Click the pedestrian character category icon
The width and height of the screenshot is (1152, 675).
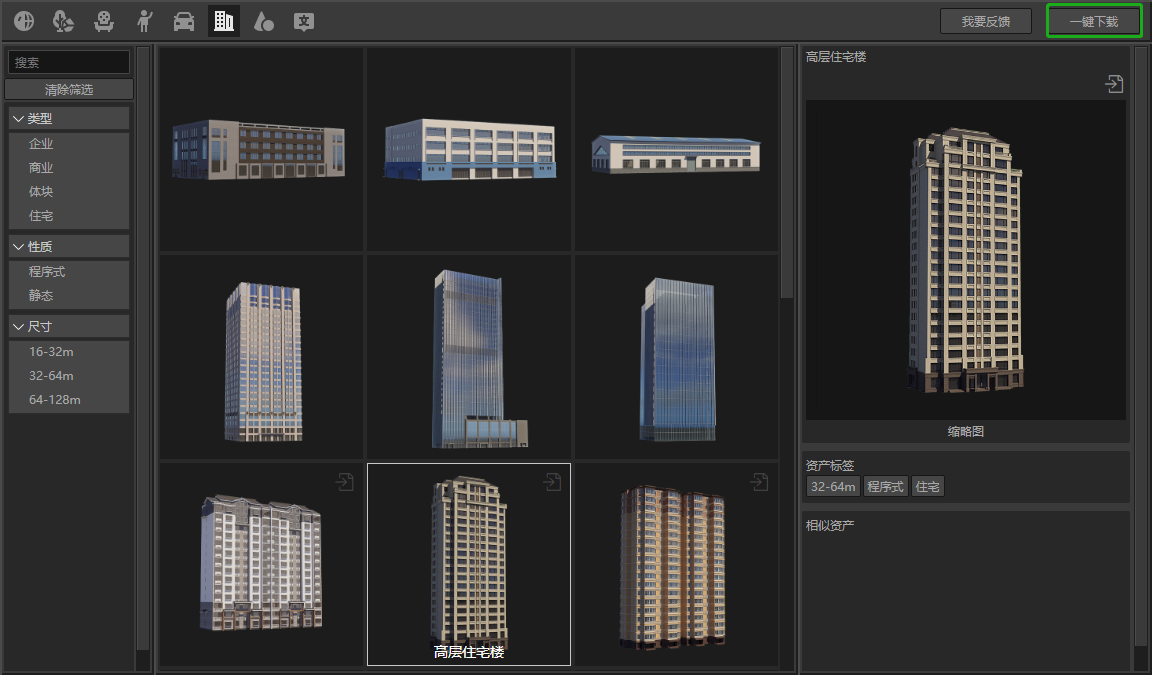144,20
